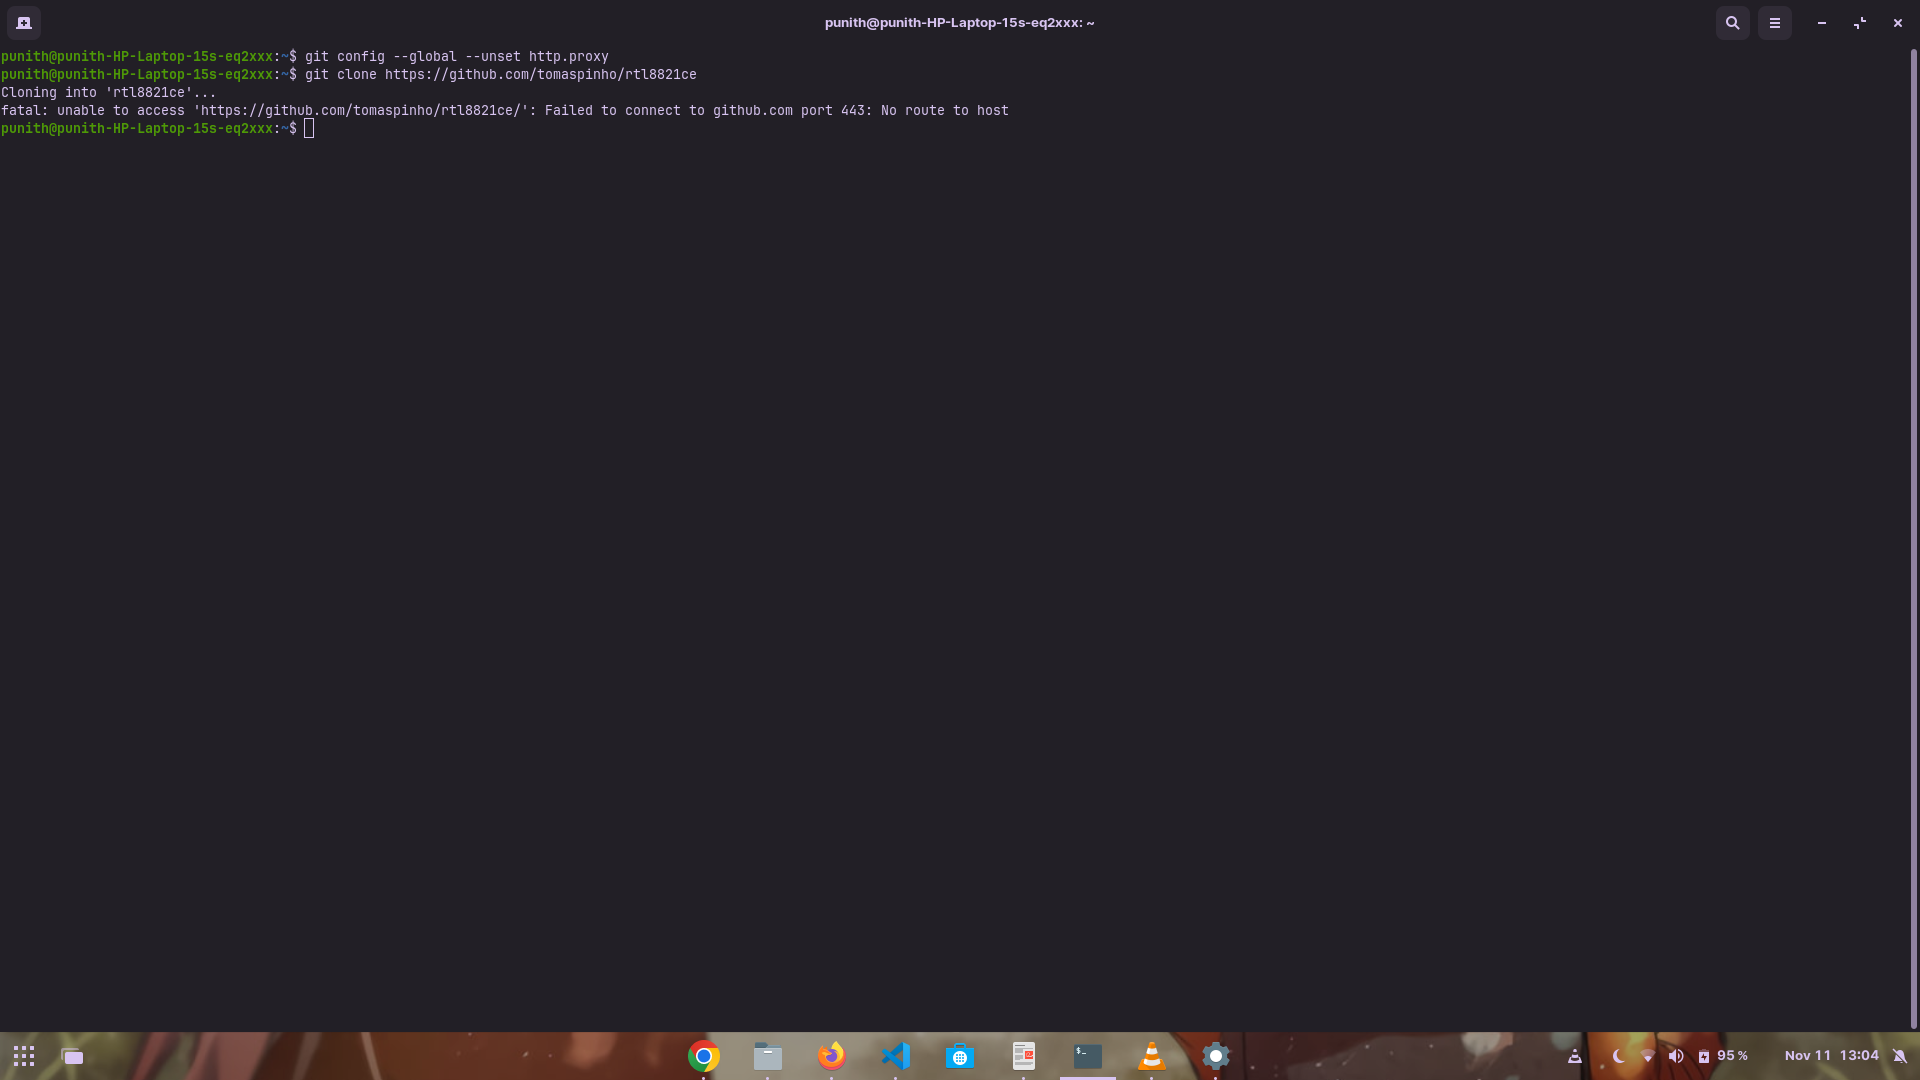Click the terminal command prompt cursor
The image size is (1920, 1080).
pyautogui.click(x=309, y=128)
